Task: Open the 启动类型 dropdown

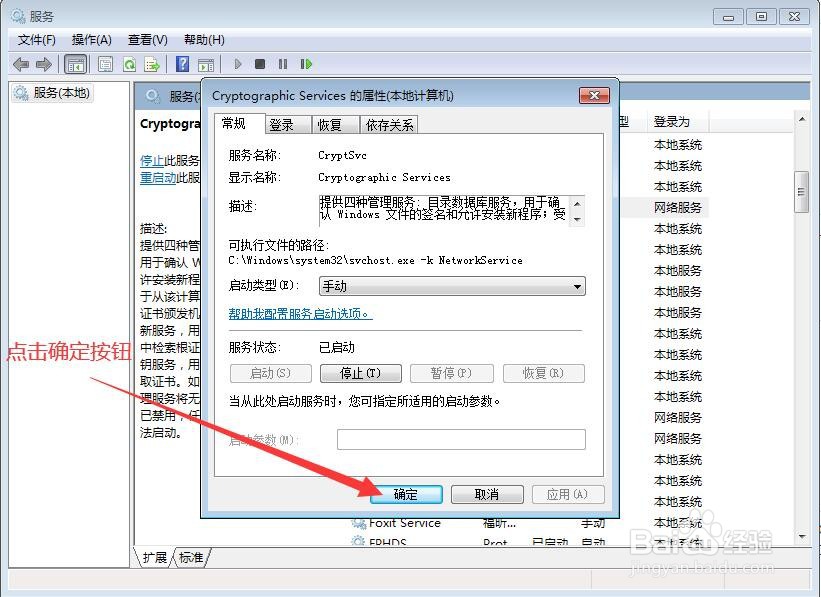Action: point(577,286)
